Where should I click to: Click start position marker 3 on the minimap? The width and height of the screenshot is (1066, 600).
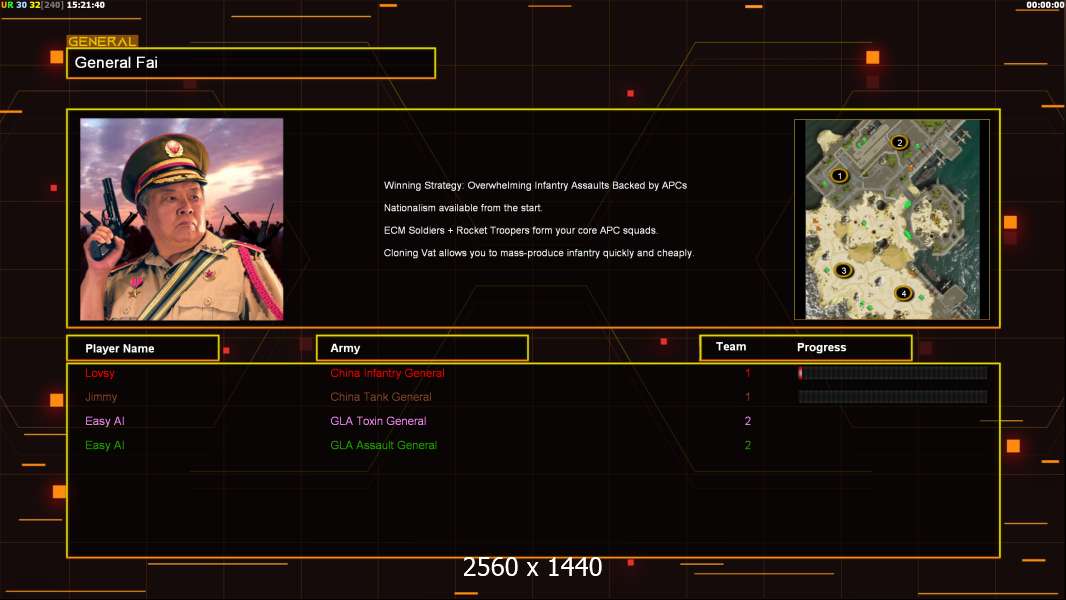[x=844, y=270]
